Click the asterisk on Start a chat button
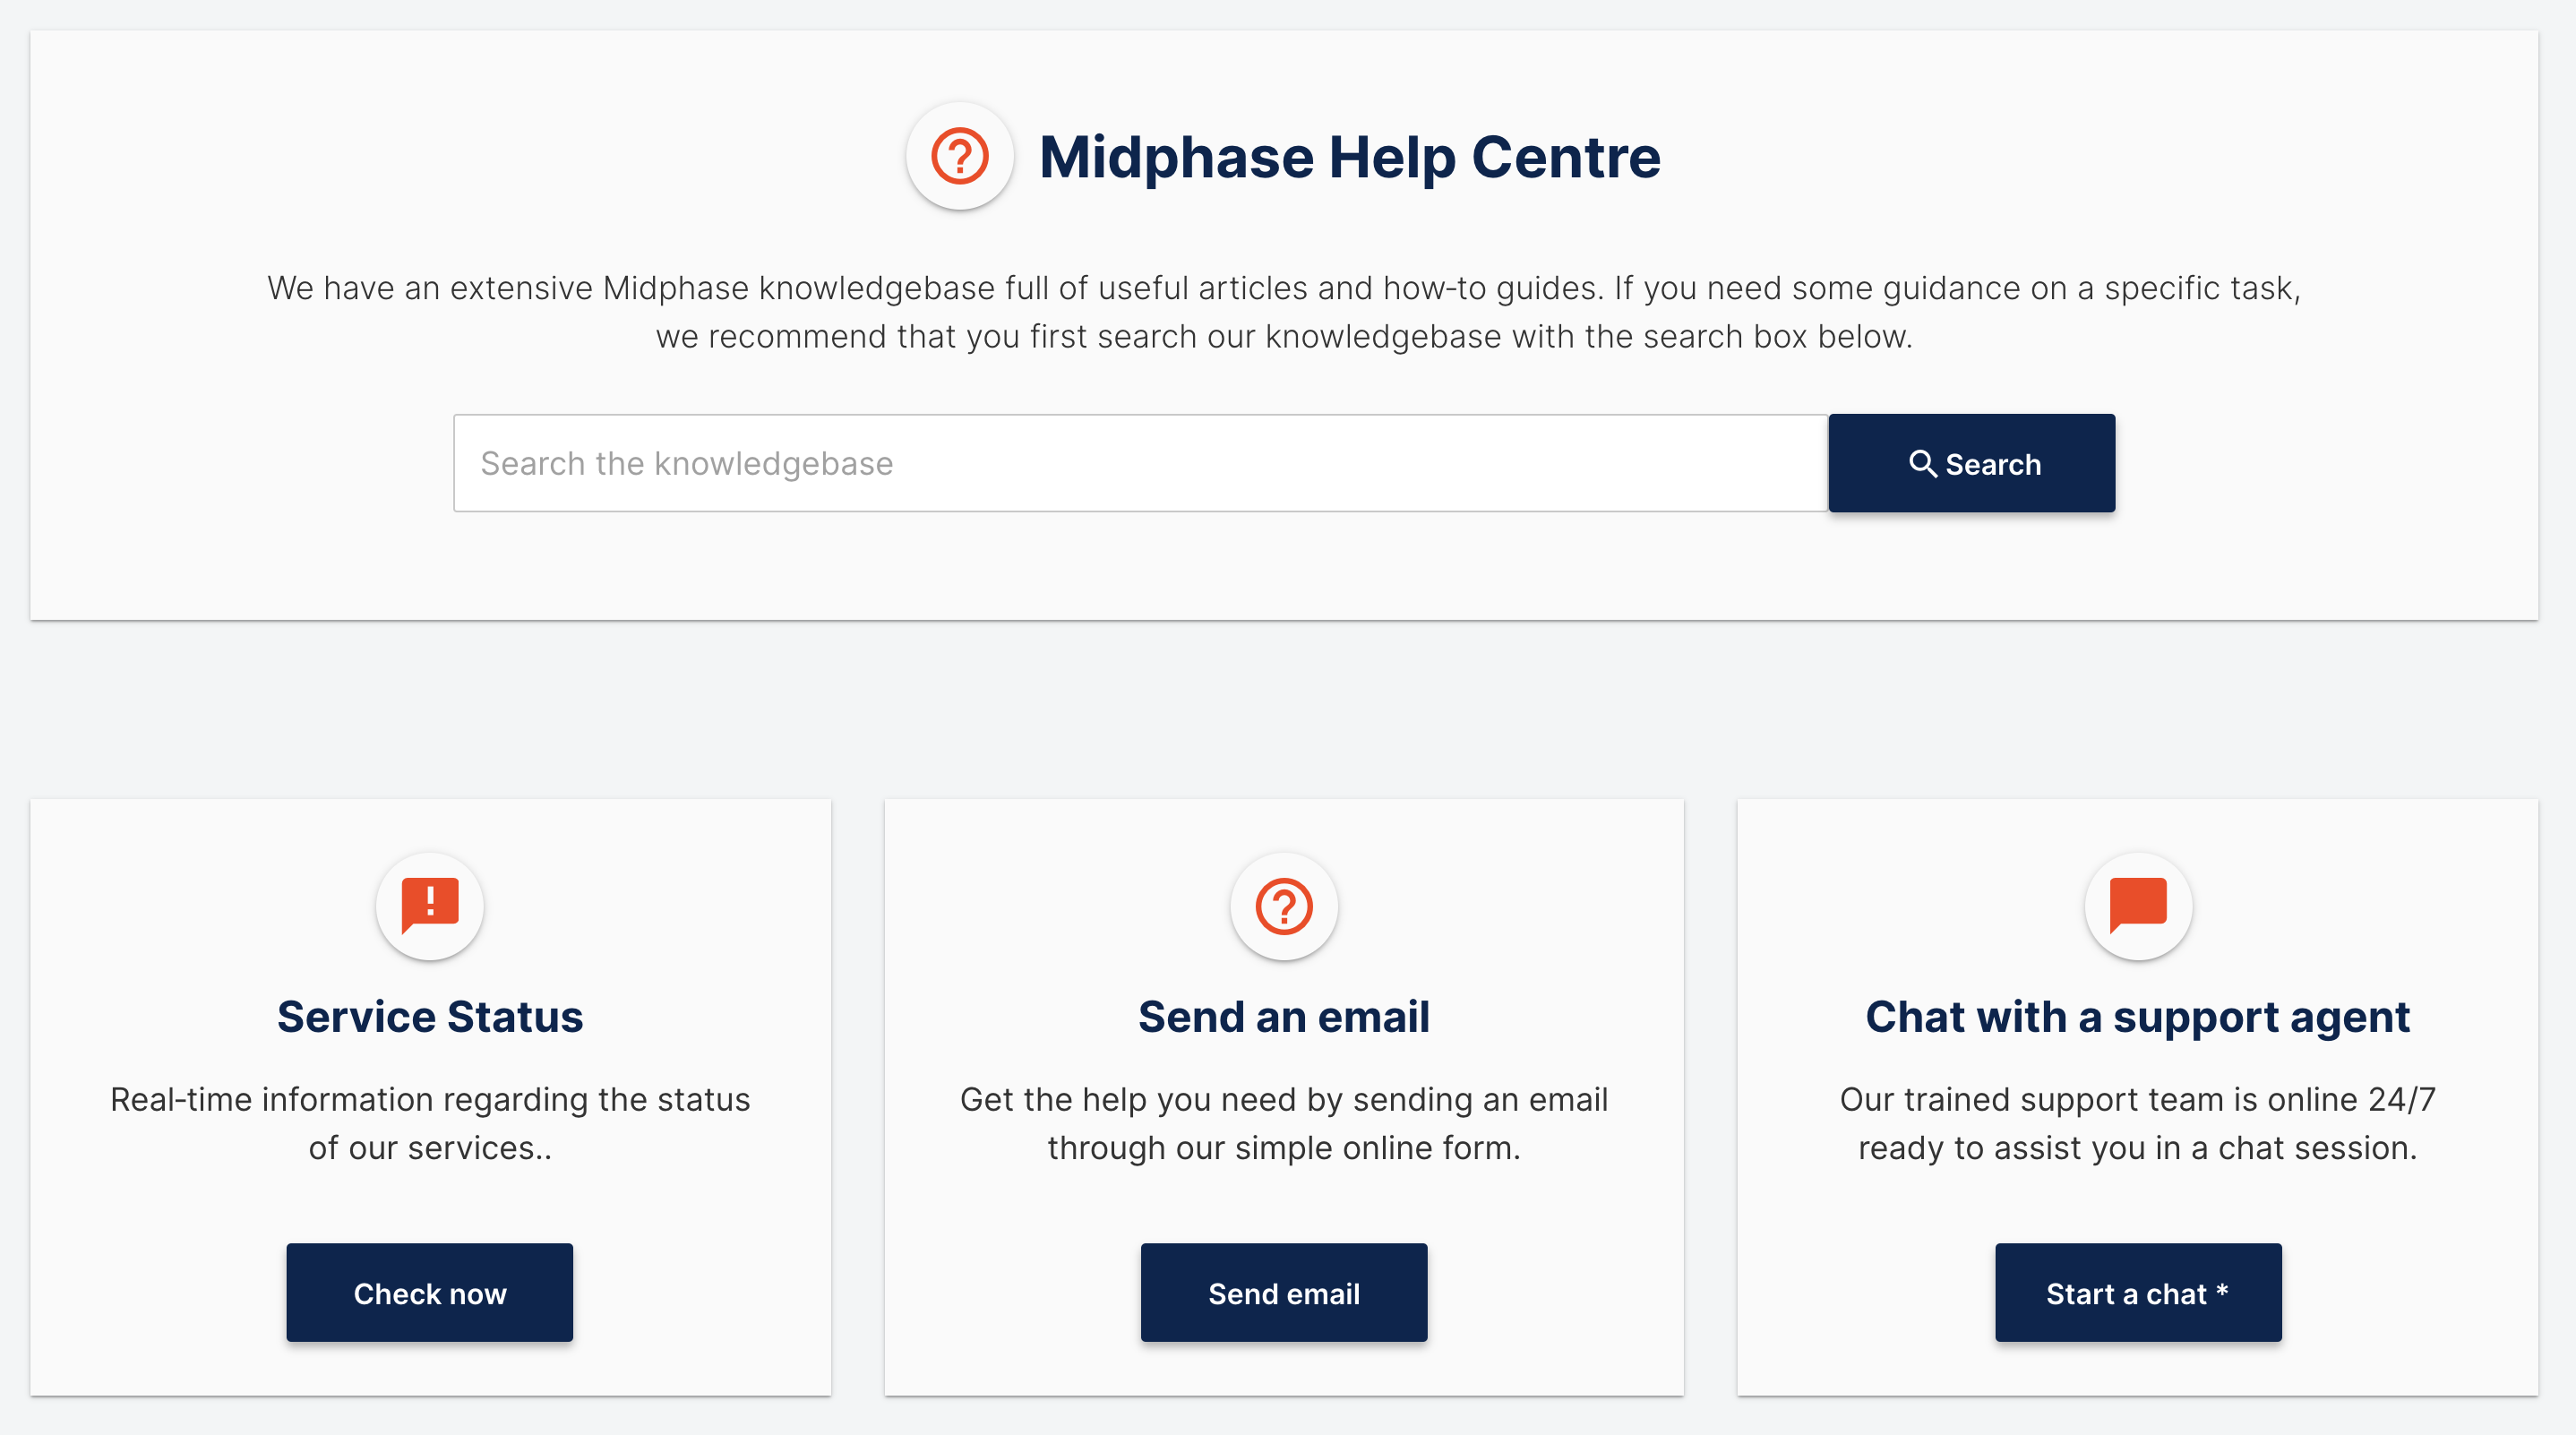Image resolution: width=2576 pixels, height=1435 pixels. pos(2222,1290)
